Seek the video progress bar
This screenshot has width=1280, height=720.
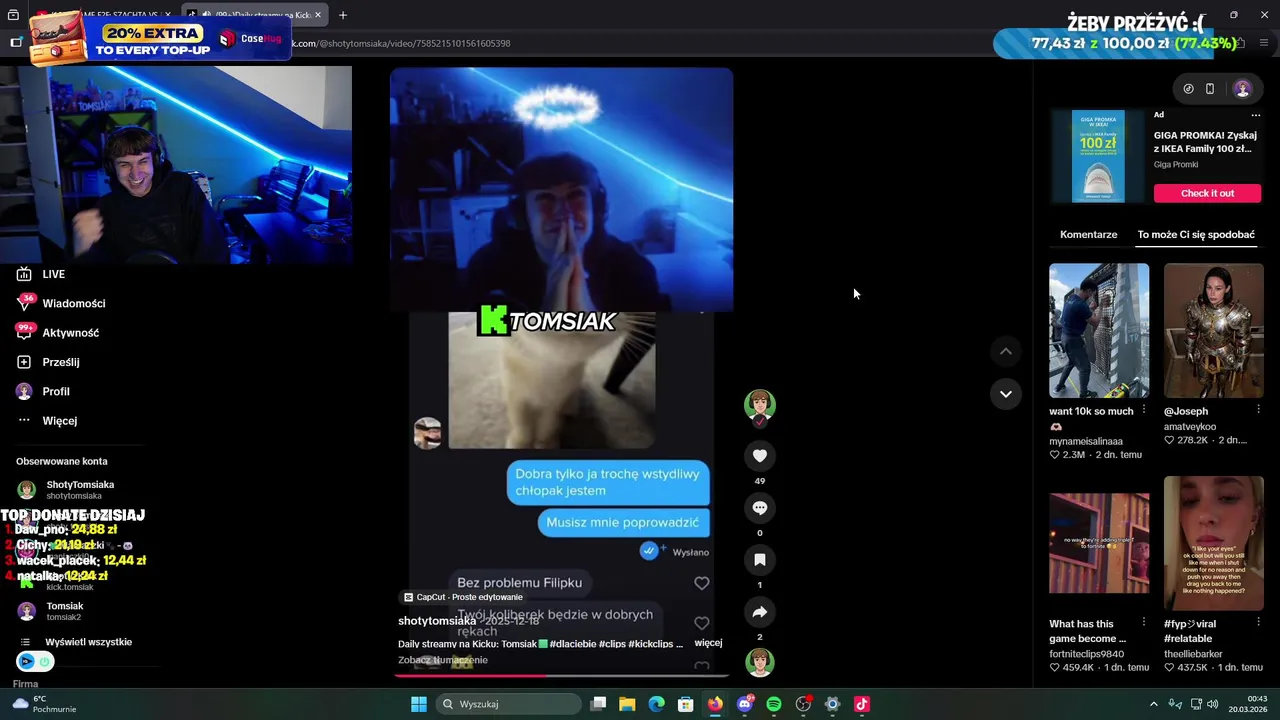(561, 674)
